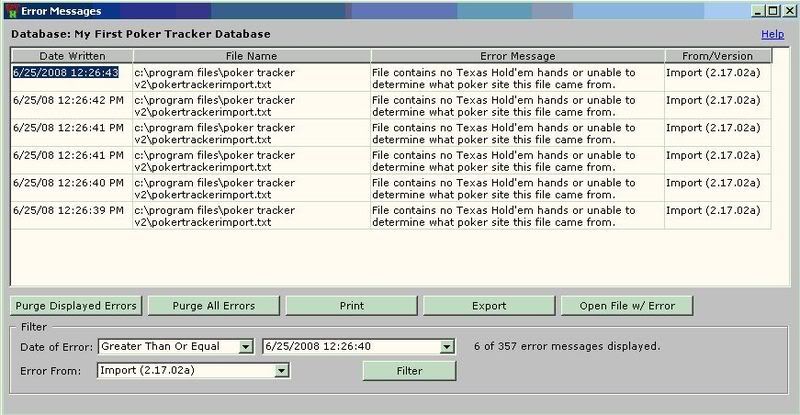Image resolution: width=800 pixels, height=415 pixels.
Task: Click the From/Version column header
Action: point(717,56)
